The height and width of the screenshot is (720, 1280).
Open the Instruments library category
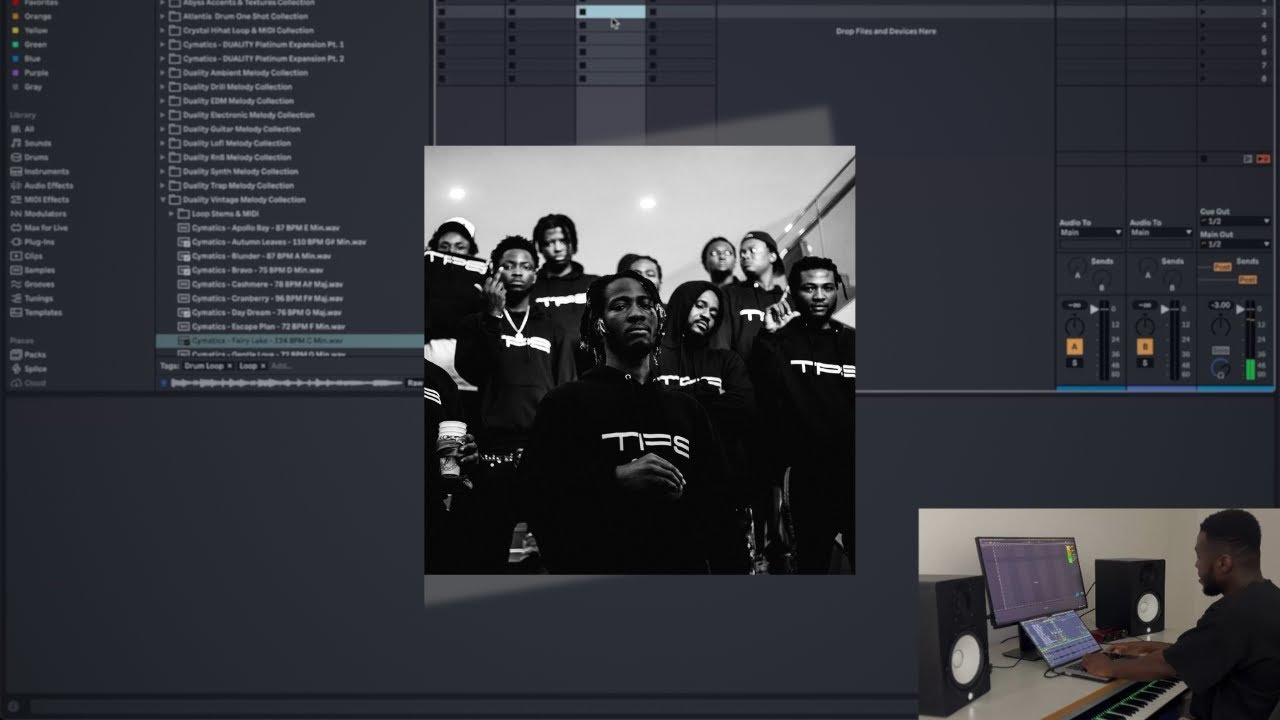(x=39, y=171)
